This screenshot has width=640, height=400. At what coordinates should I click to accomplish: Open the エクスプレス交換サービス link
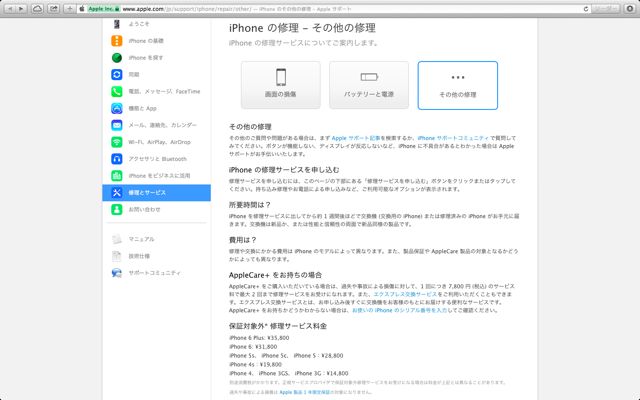[x=405, y=294]
